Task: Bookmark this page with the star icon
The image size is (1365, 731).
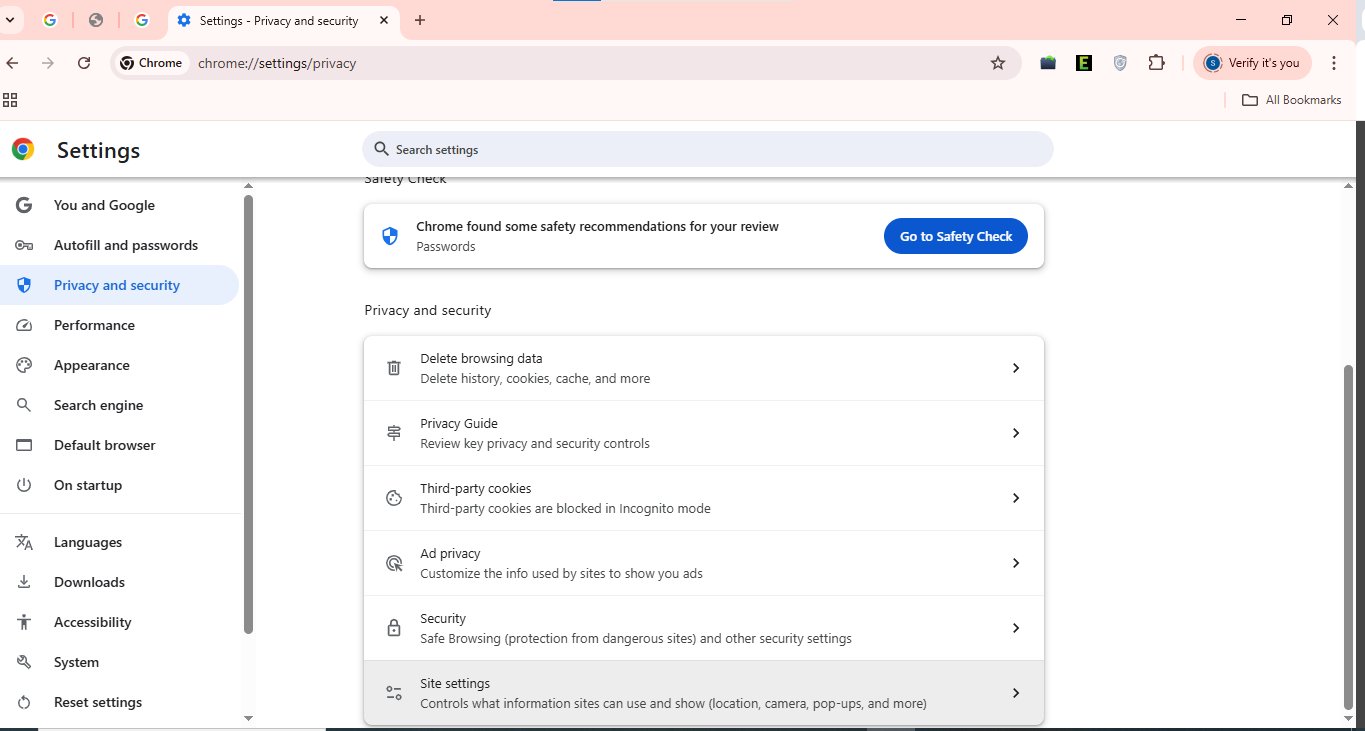Action: [997, 63]
